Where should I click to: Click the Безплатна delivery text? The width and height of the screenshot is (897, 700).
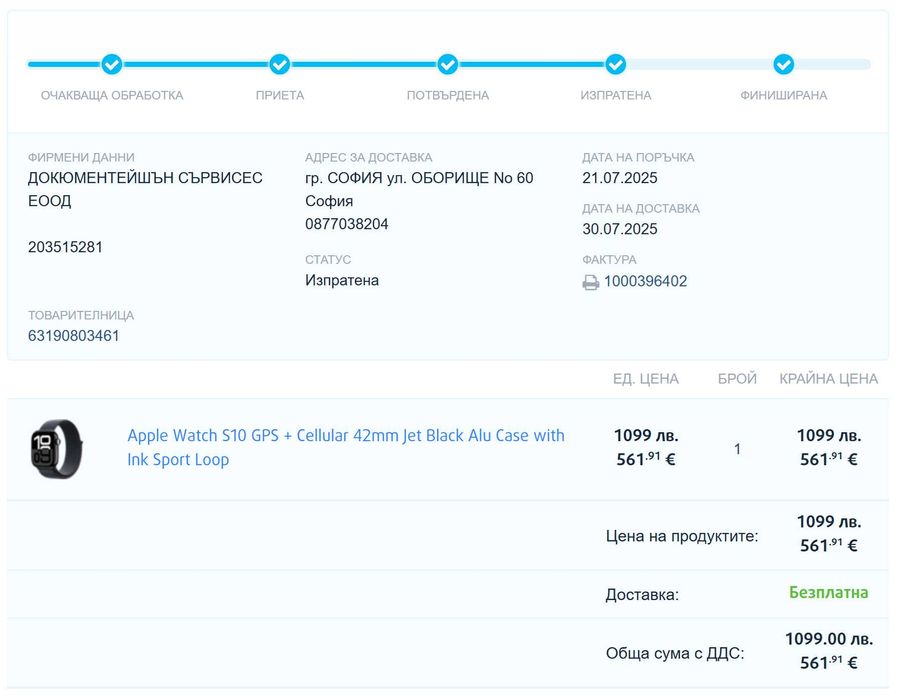click(x=828, y=592)
